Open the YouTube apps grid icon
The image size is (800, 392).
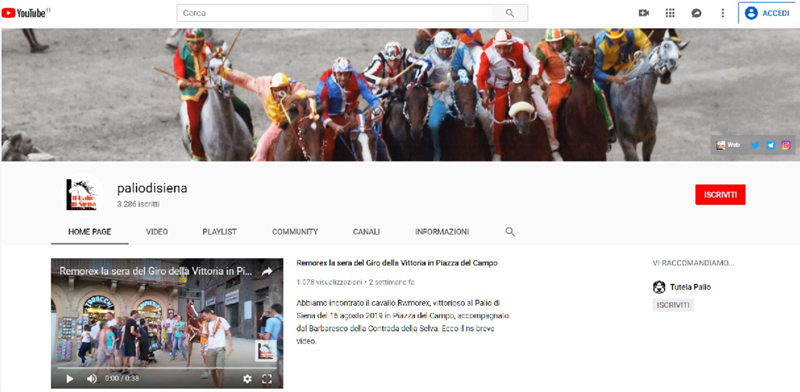coord(670,13)
